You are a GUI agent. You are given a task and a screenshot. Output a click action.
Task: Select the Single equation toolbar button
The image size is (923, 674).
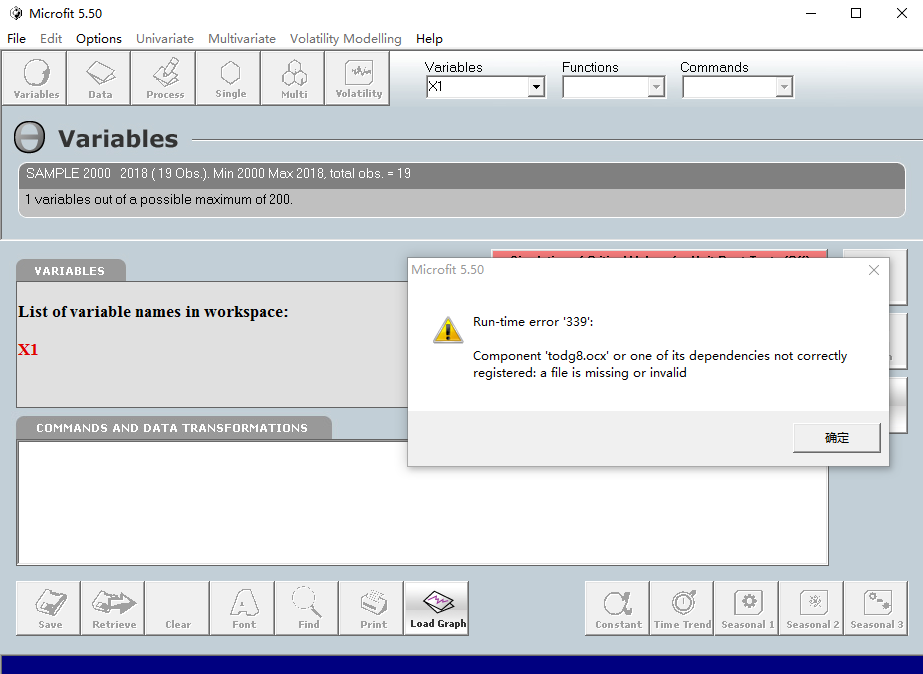[x=228, y=78]
